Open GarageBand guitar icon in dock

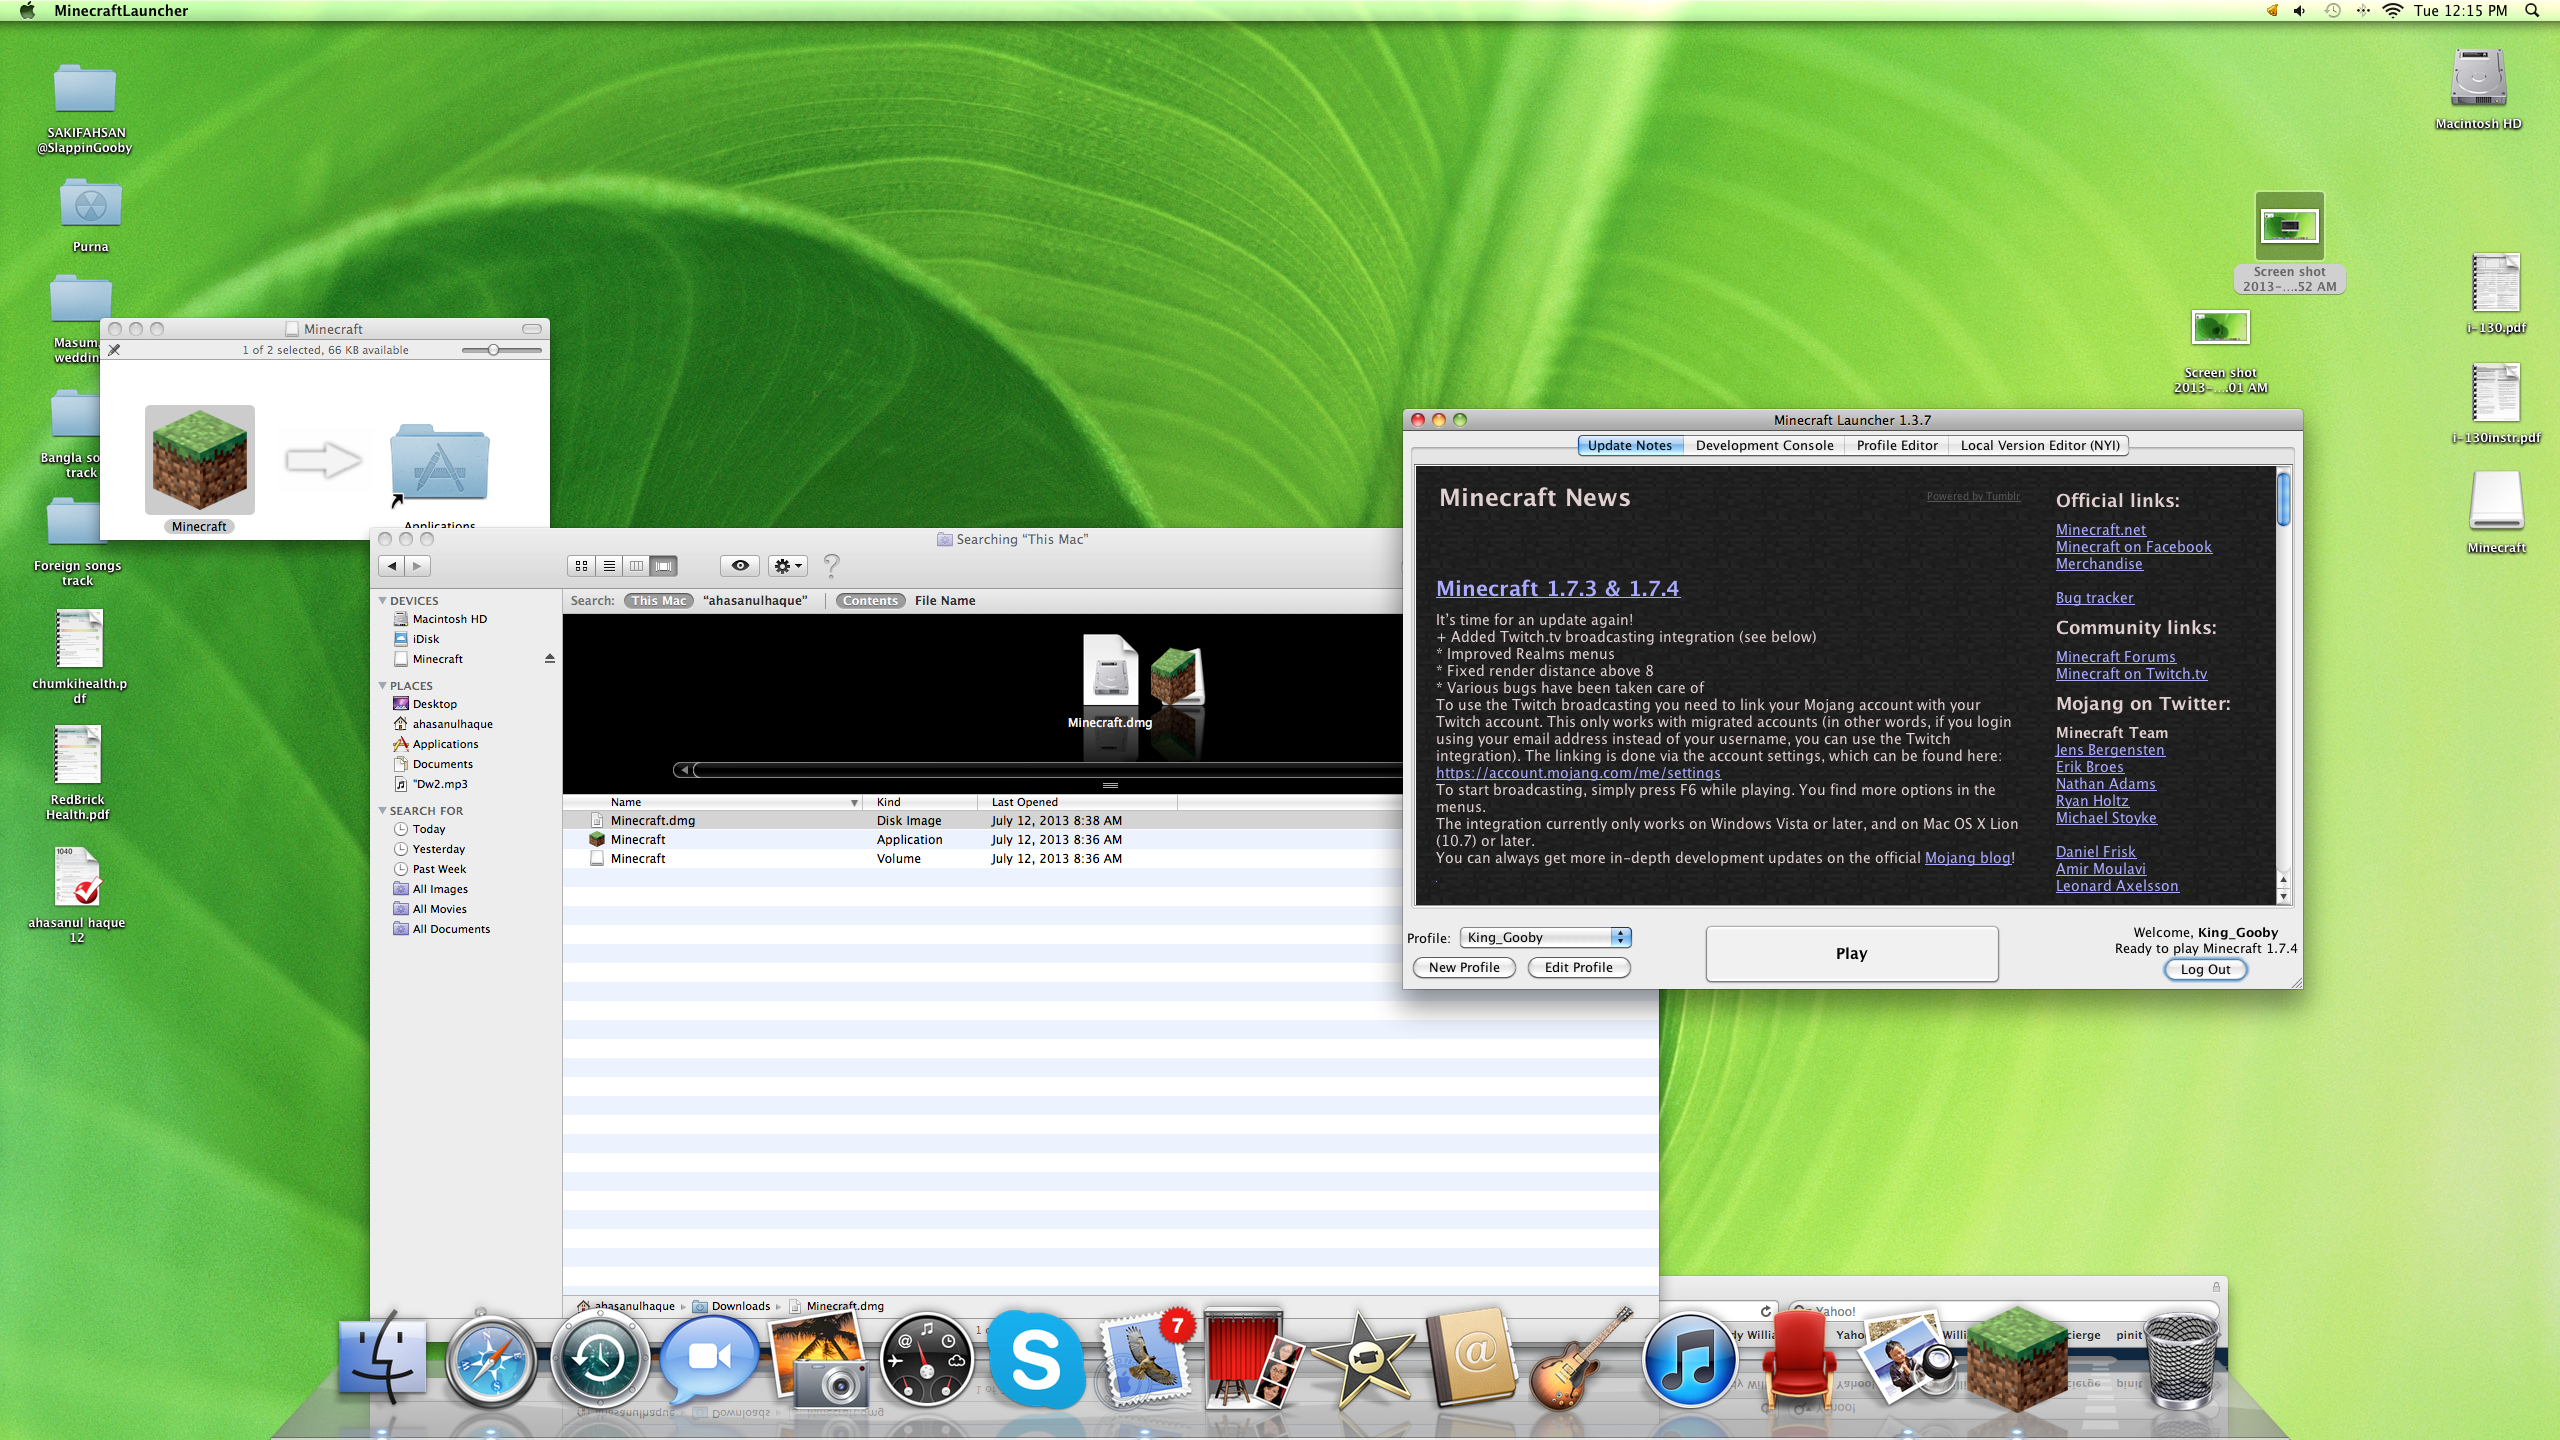click(1578, 1360)
